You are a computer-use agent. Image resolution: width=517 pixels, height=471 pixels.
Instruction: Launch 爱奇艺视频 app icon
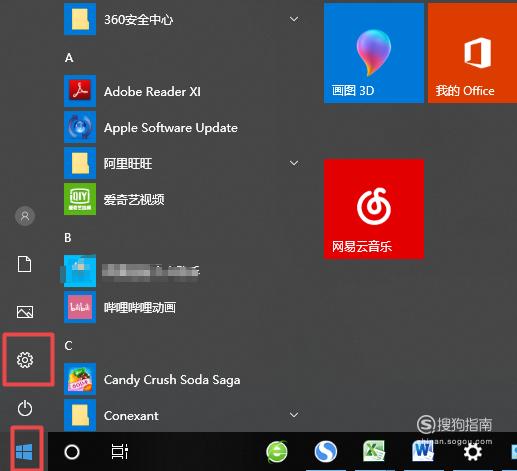[x=80, y=199]
